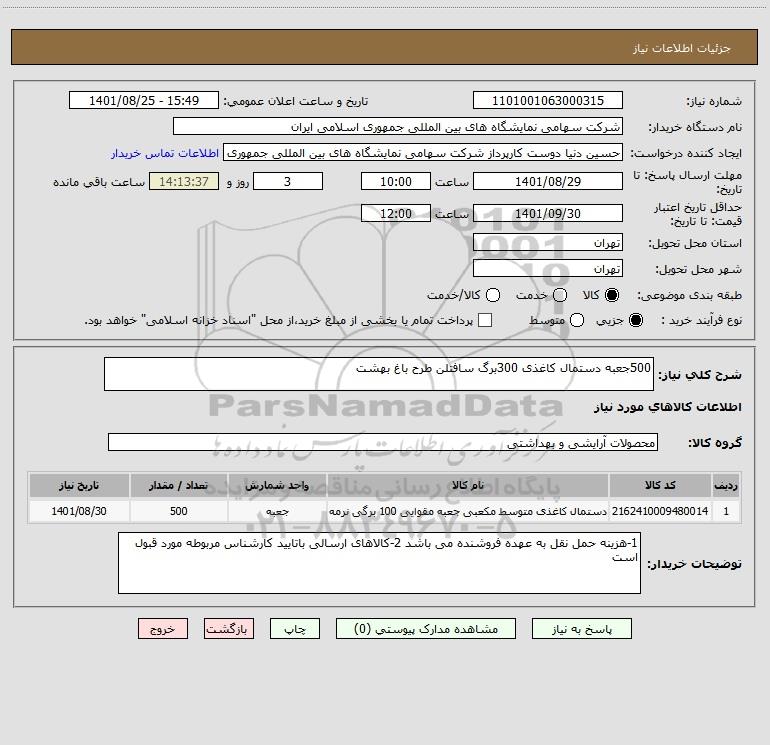The width and height of the screenshot is (770, 745).
Task: Click the نام کالا column header
Action: tap(468, 485)
